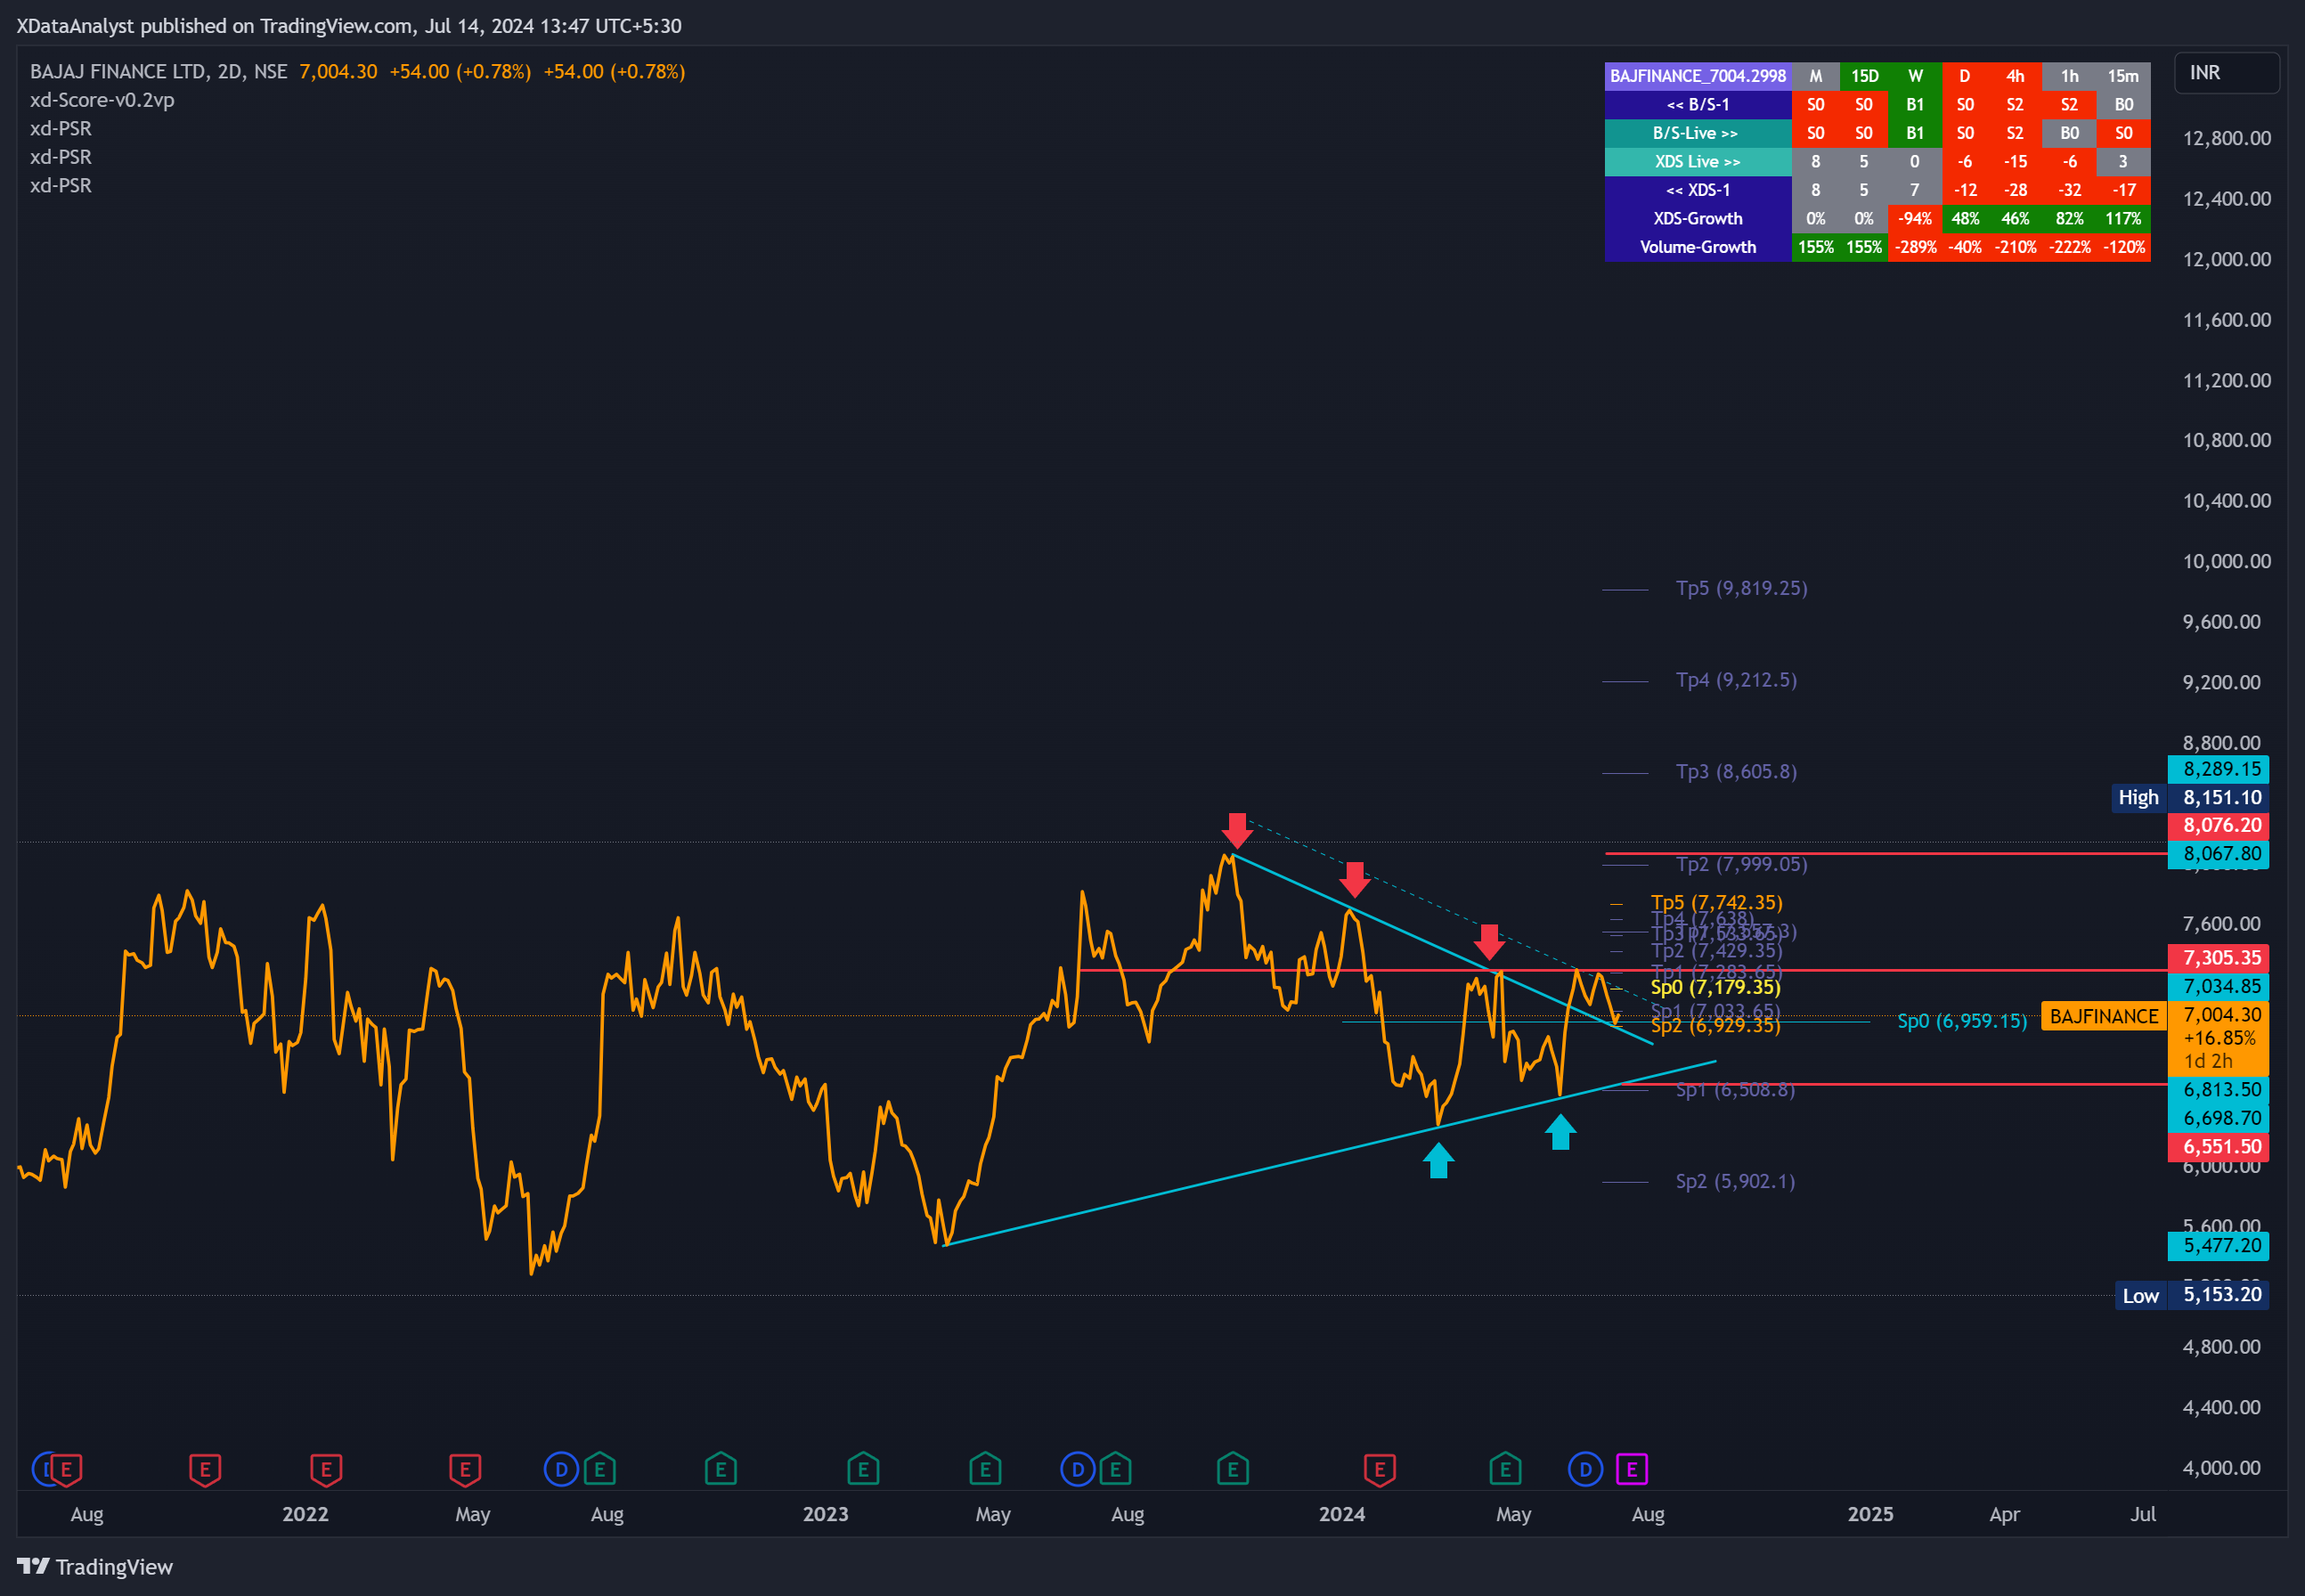The width and height of the screenshot is (2305, 1596).
Task: Click the 15D column header in the table
Action: point(1864,76)
